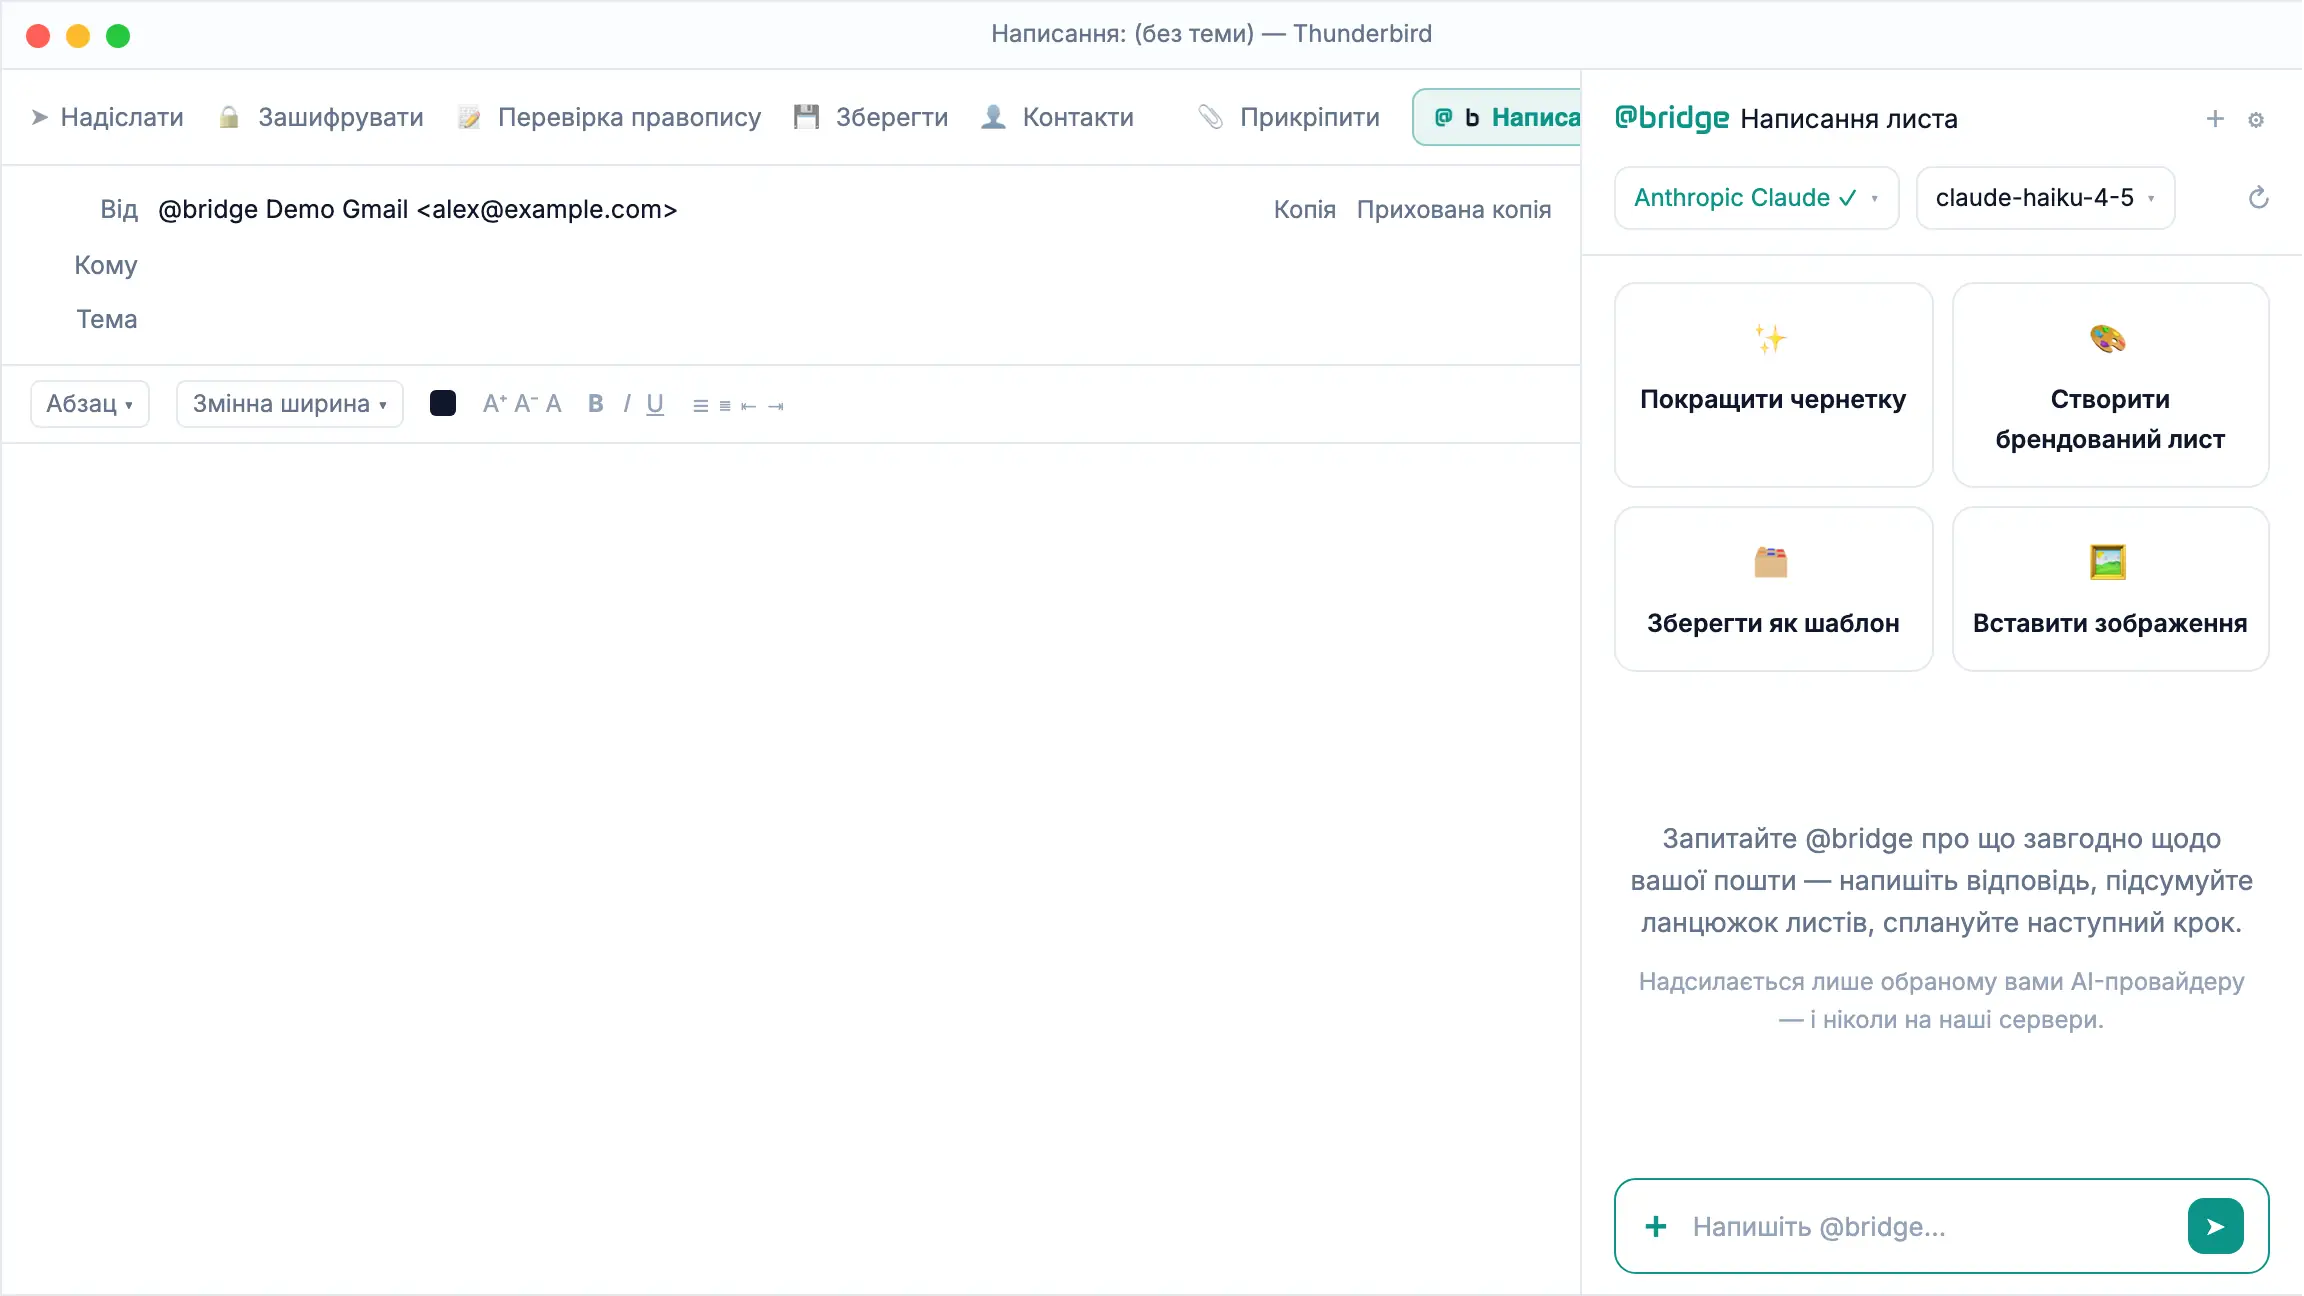Toggle the @bridge Написа toolbar button
Screen dimensions: 2304x1296
(1497, 117)
